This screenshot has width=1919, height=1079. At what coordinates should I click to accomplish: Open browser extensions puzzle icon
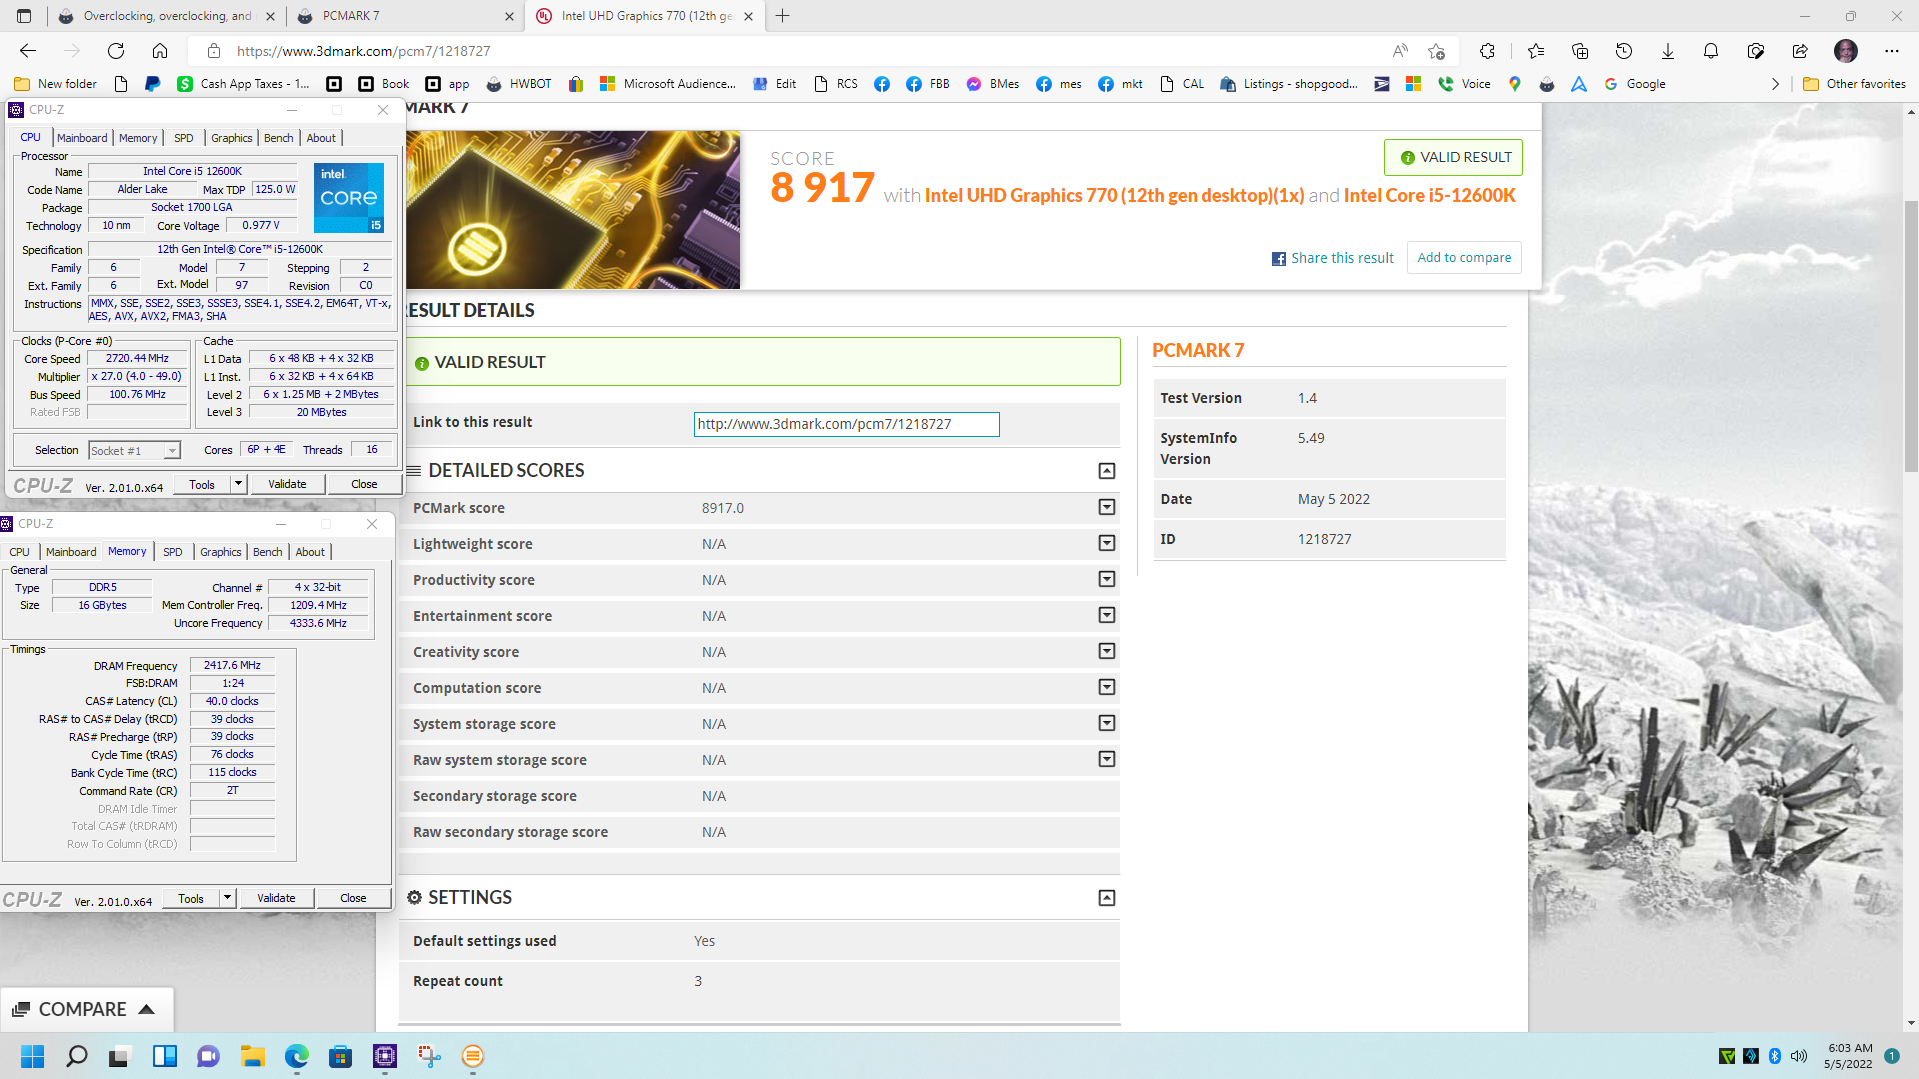[1488, 51]
